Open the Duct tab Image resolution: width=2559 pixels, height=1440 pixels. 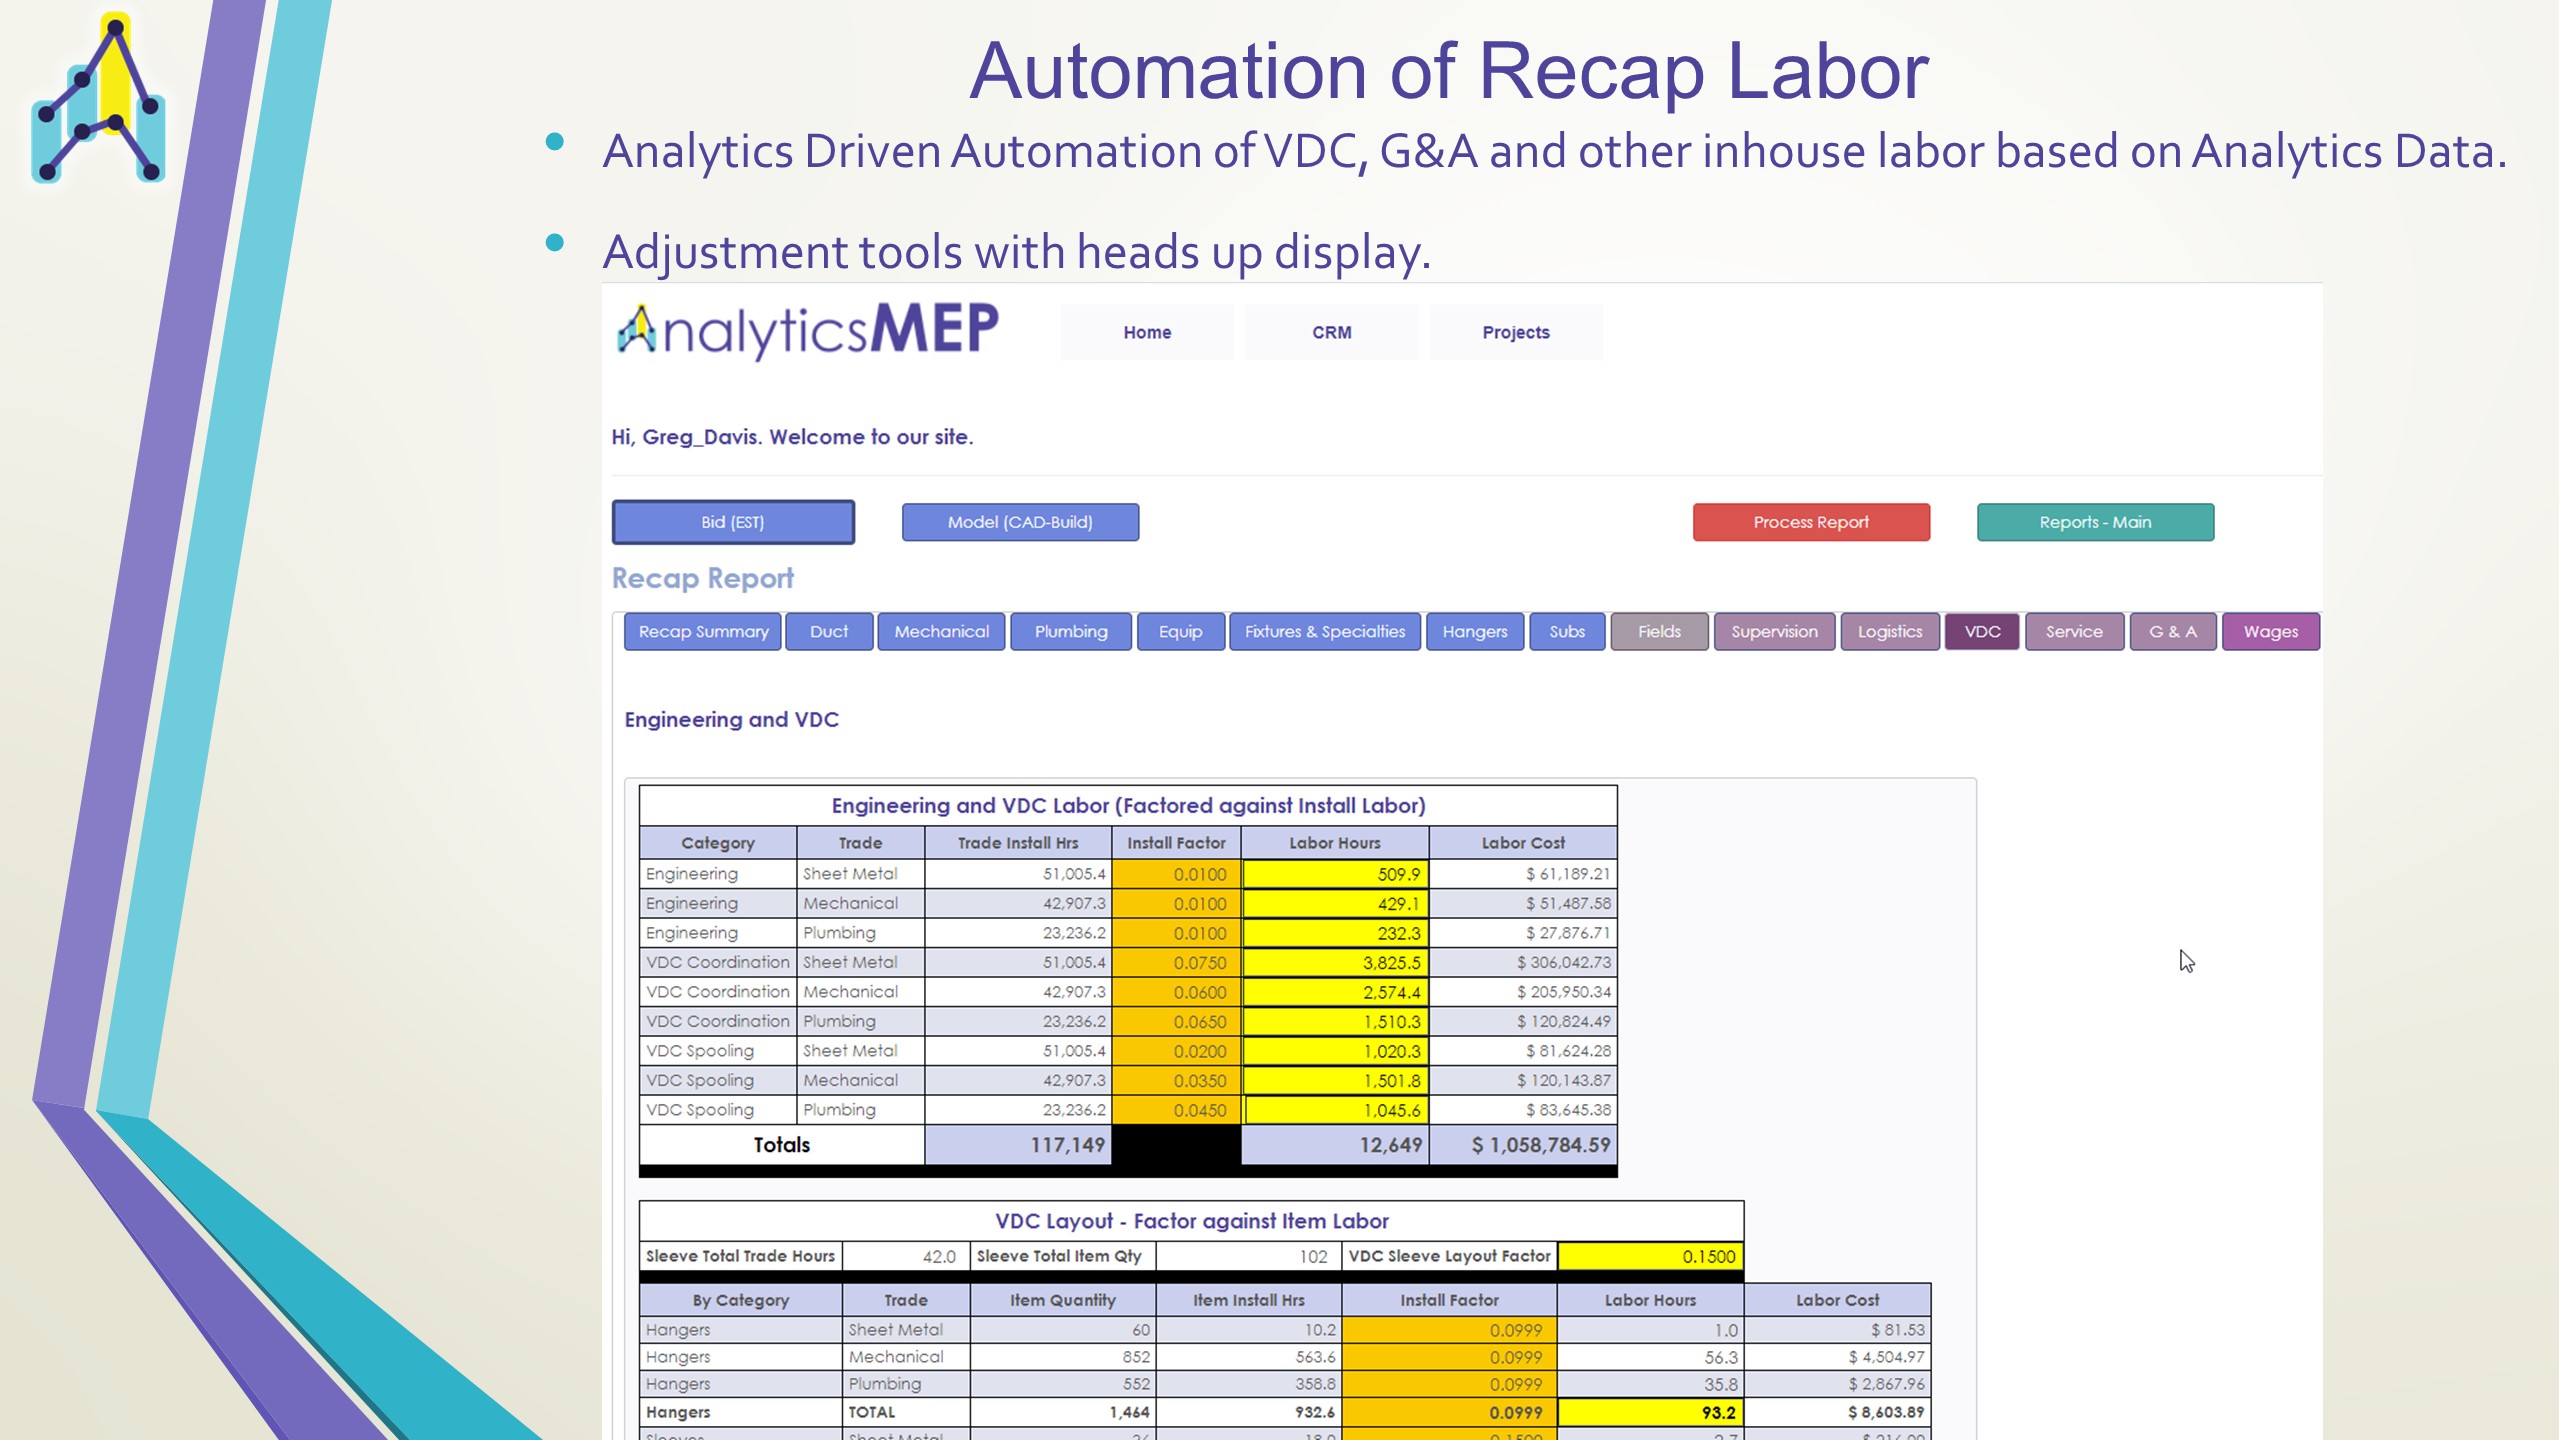point(828,632)
